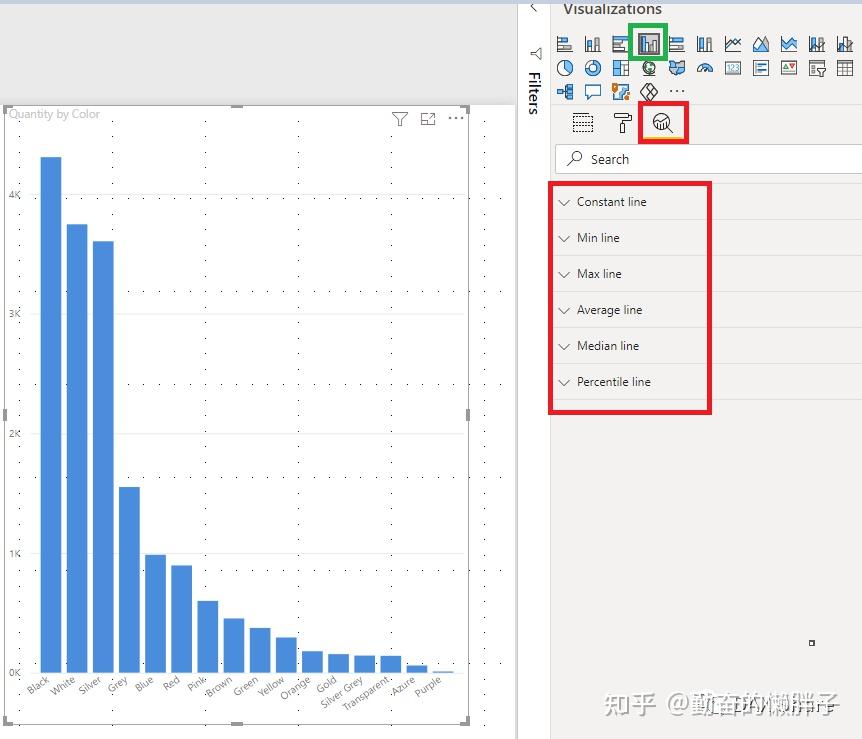Select the gauge visualization
Viewport: 862px width, 739px height.
coord(703,68)
